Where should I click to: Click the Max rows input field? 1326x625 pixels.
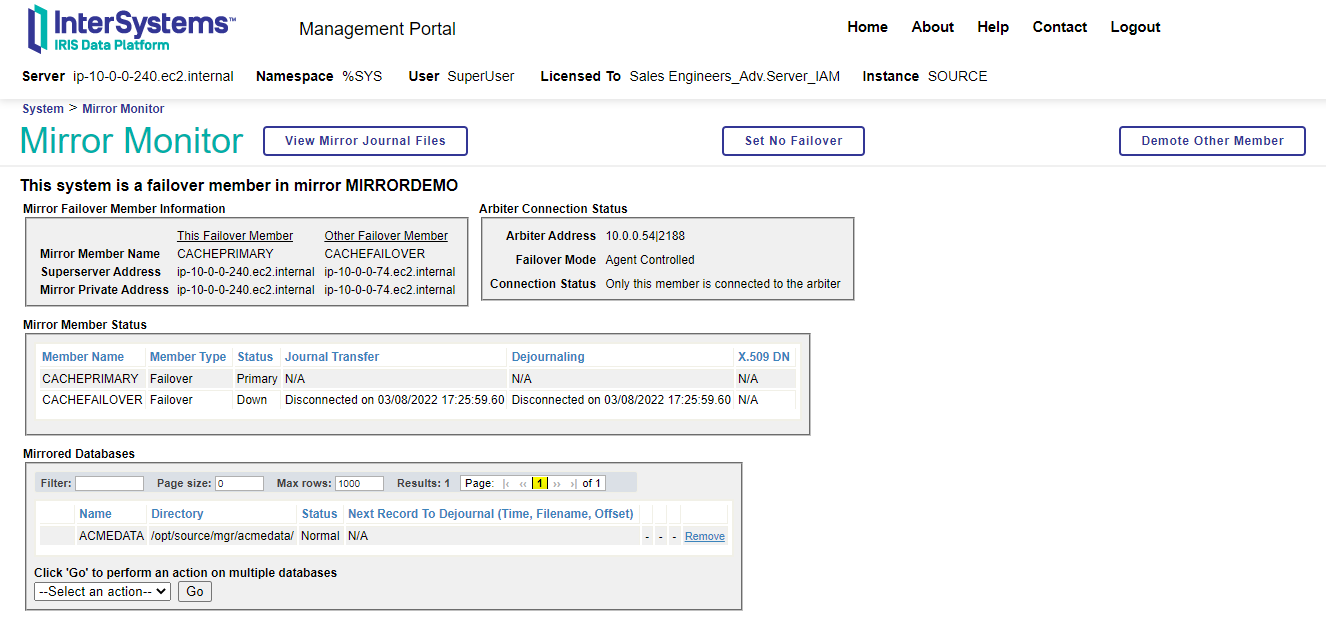360,484
